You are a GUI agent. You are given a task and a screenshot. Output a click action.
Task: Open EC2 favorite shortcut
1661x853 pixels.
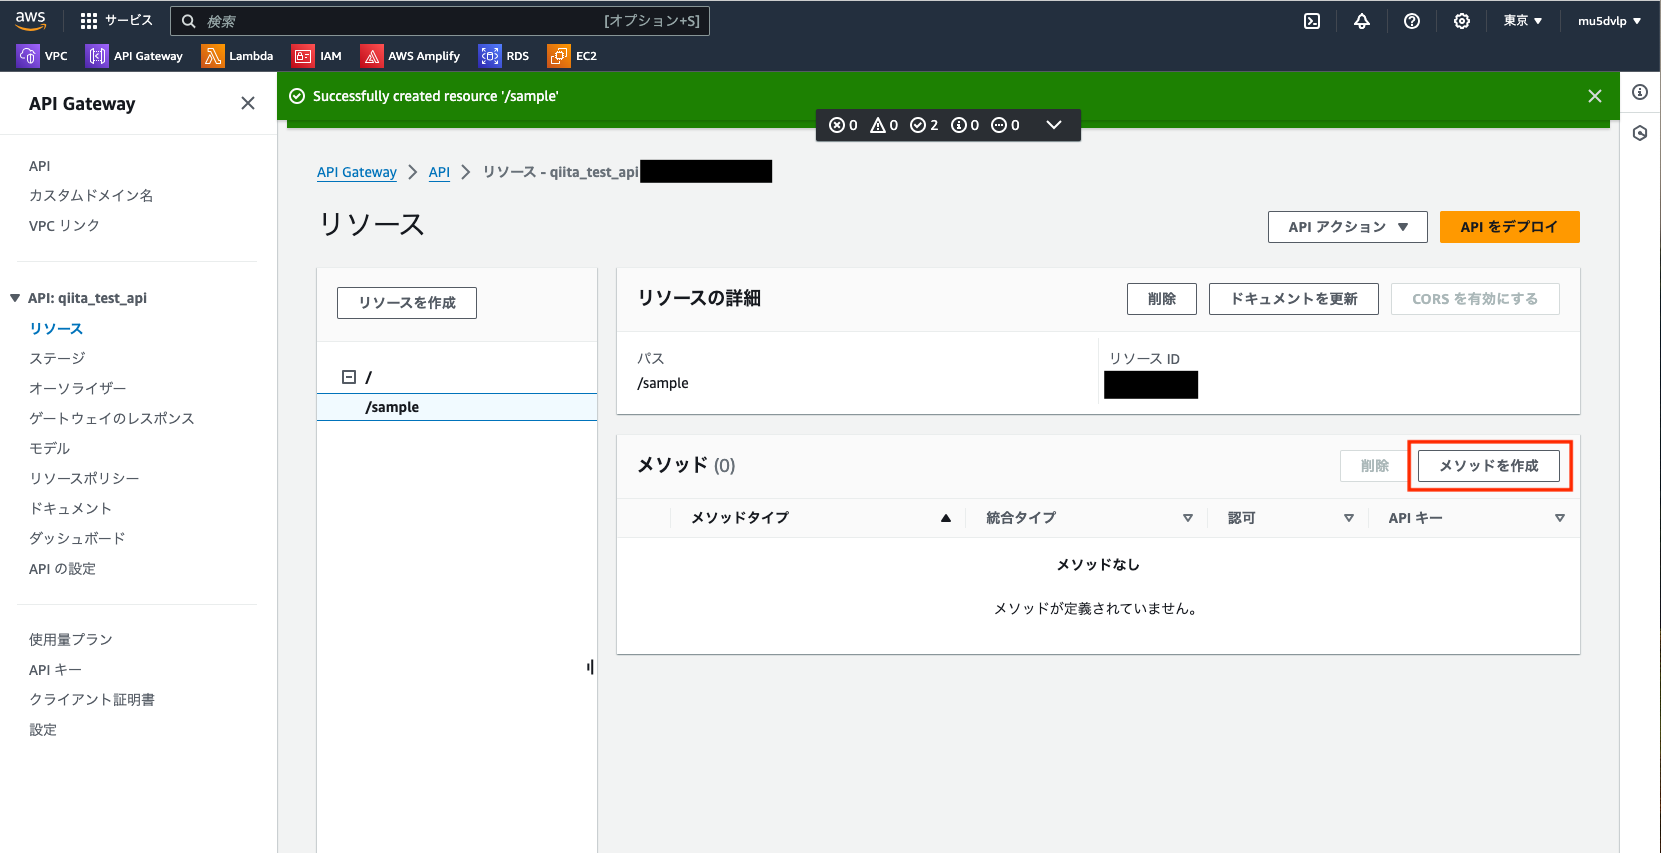(573, 56)
